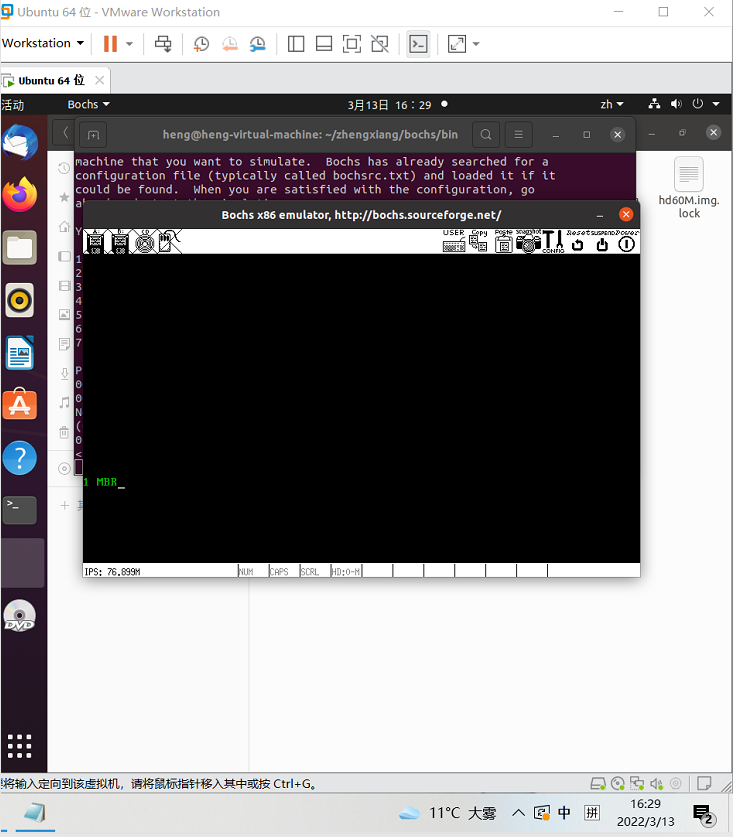733x837 pixels.
Task: Toggle the VMware library sidebar view
Action: tap(296, 44)
